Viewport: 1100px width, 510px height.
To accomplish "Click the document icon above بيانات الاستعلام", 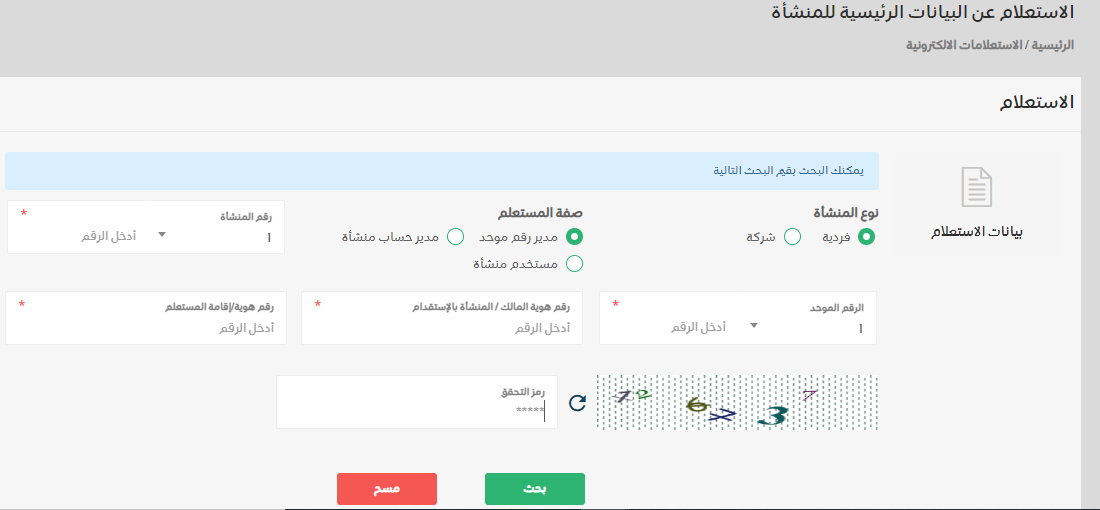I will coord(976,188).
